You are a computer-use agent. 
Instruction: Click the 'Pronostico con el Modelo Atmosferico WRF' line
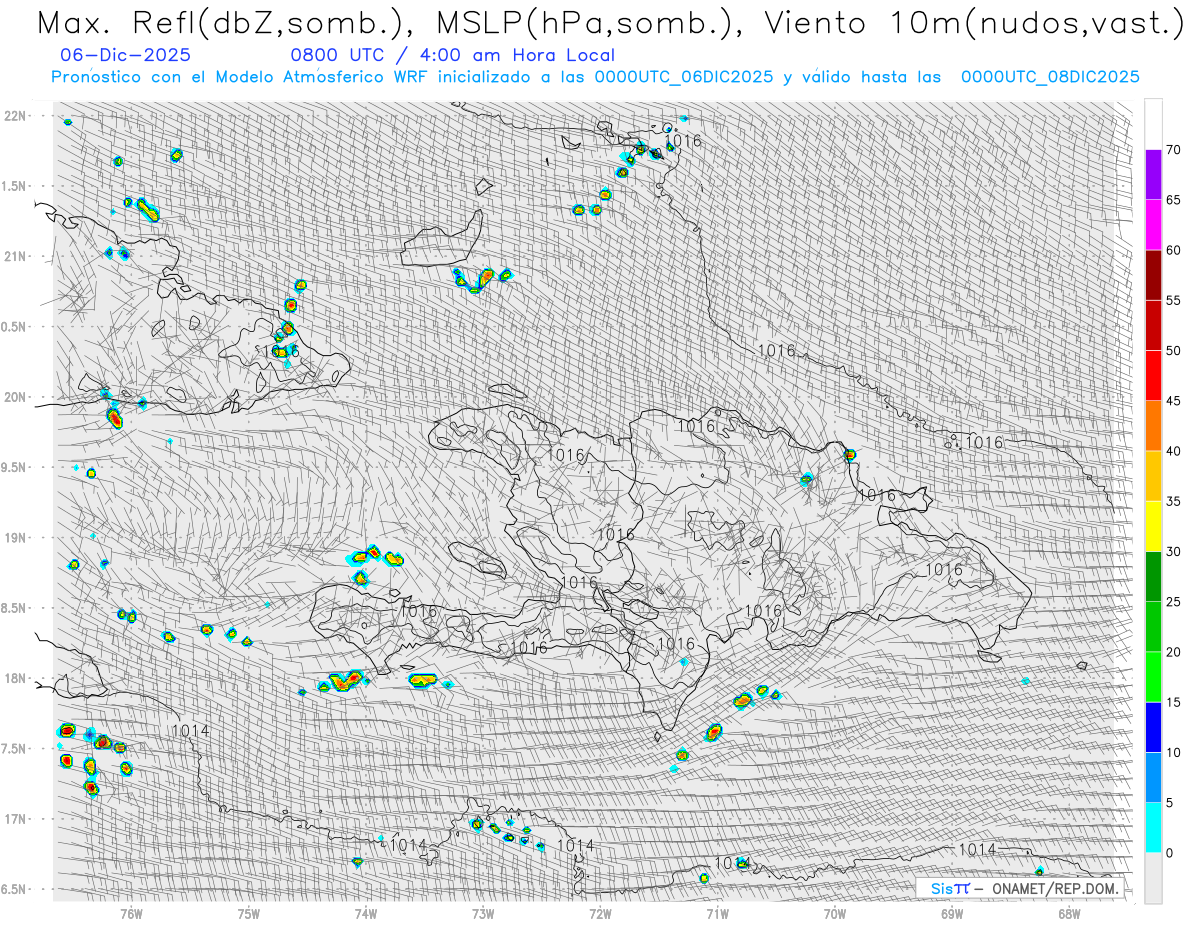[595, 76]
